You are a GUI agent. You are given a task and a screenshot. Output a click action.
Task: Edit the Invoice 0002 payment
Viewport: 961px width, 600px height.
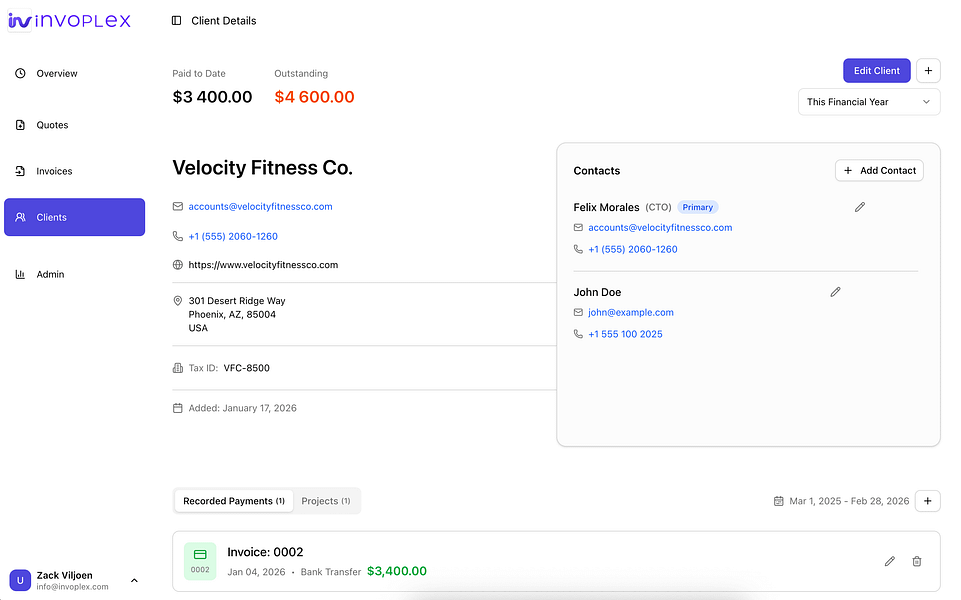pyautogui.click(x=890, y=562)
